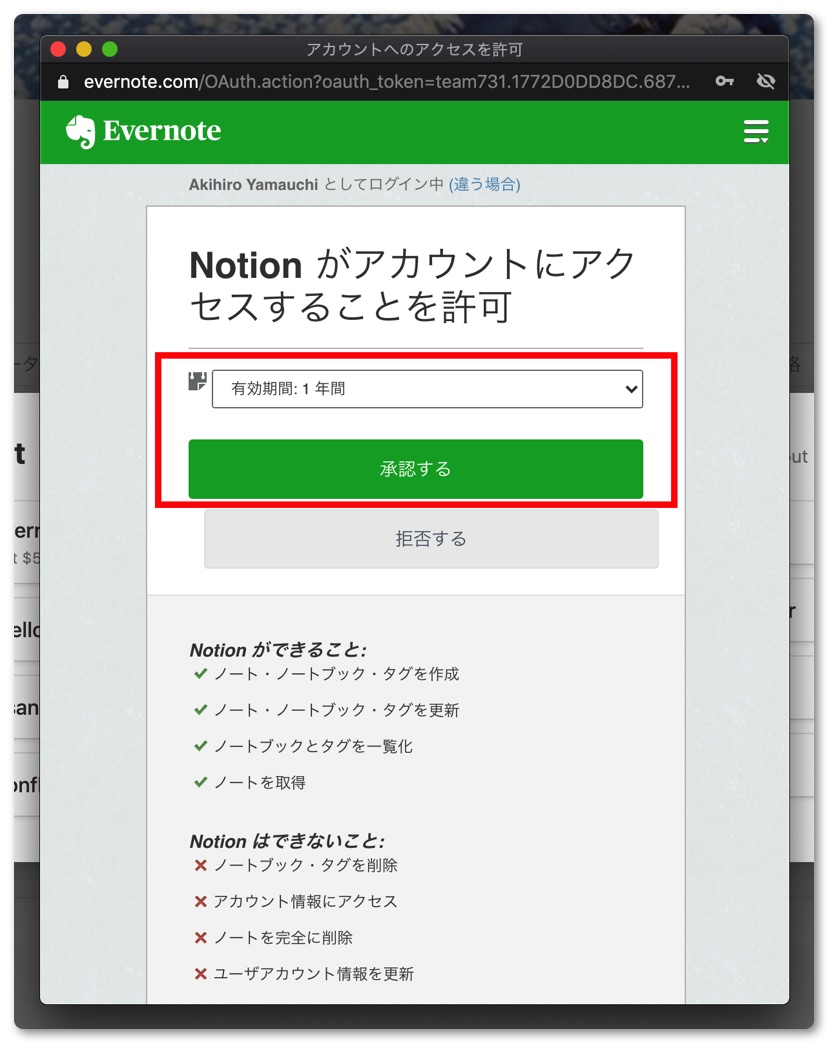Image resolution: width=828 pixels, height=1043 pixels.
Task: Click the small icon beside 有効期間 dropdown
Action: [198, 381]
